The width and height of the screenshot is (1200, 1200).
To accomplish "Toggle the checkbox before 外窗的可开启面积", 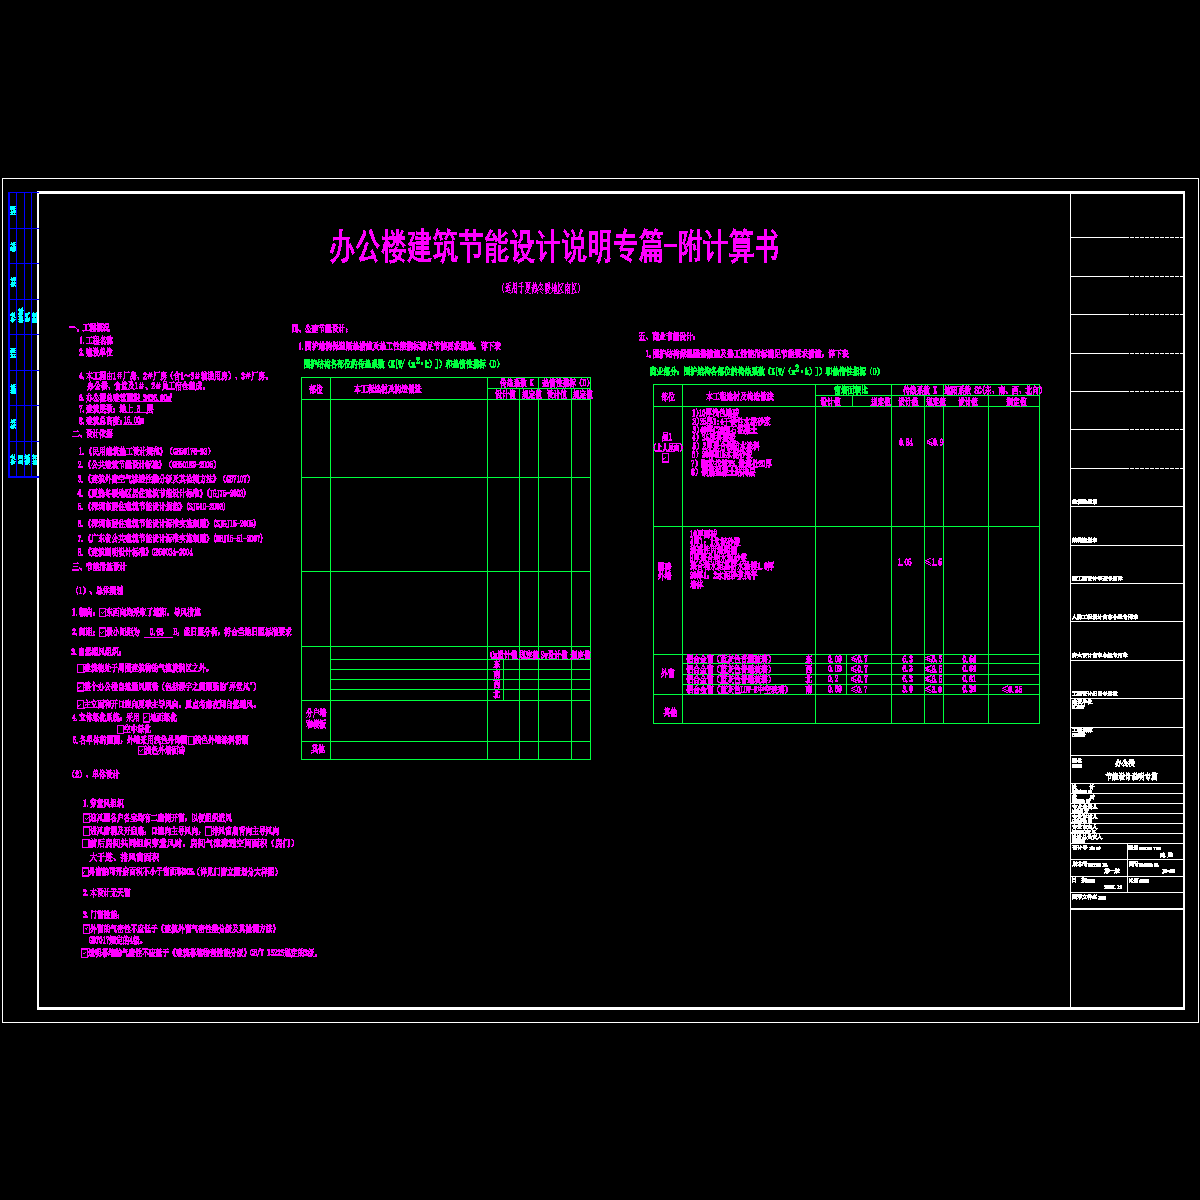I will pos(85,872).
